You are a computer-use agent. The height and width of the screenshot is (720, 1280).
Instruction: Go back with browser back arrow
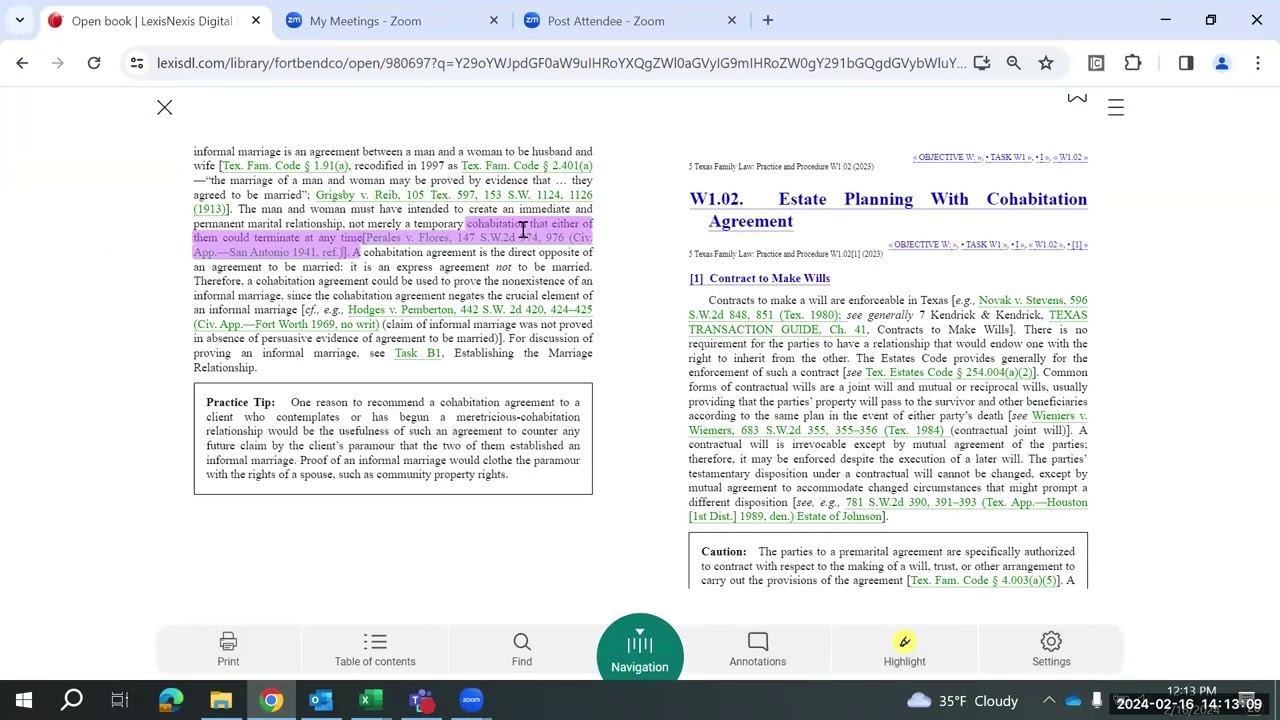coord(22,63)
